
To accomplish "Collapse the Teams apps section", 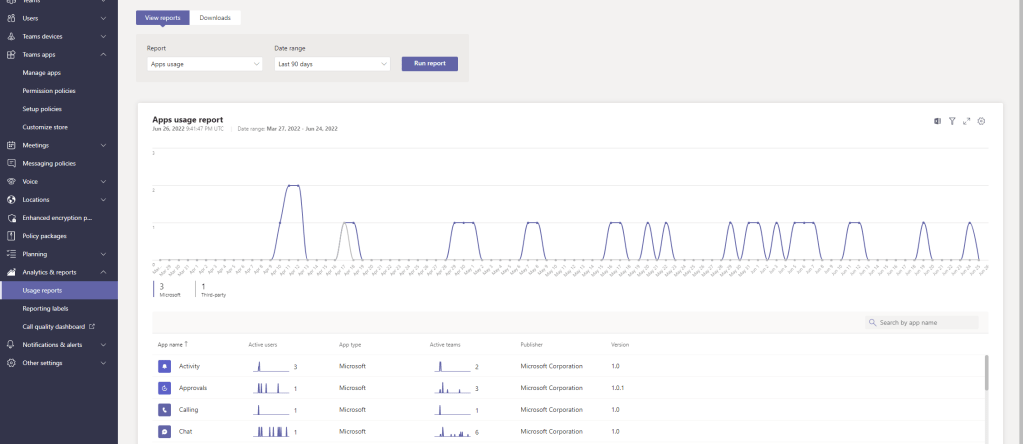I will coord(104,54).
